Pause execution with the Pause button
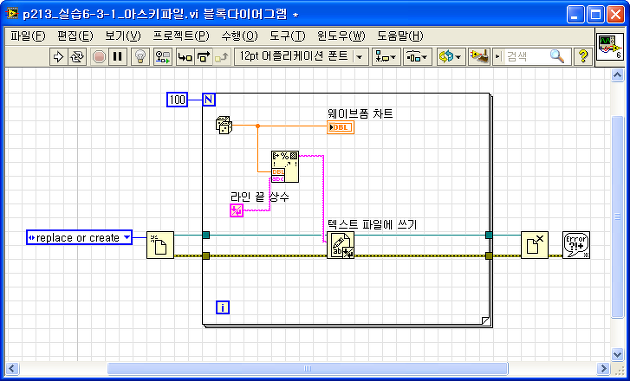 click(x=117, y=57)
